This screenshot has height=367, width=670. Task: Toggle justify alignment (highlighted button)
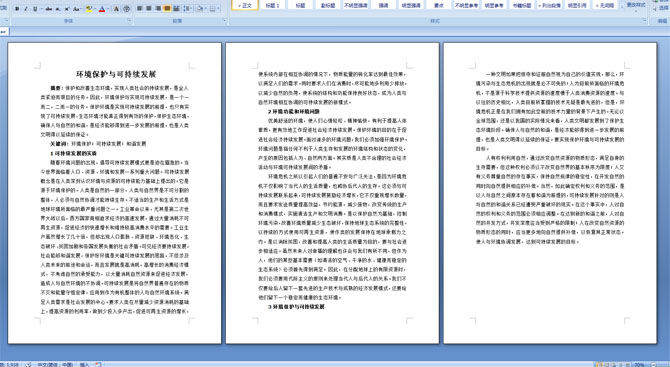(167, 9)
